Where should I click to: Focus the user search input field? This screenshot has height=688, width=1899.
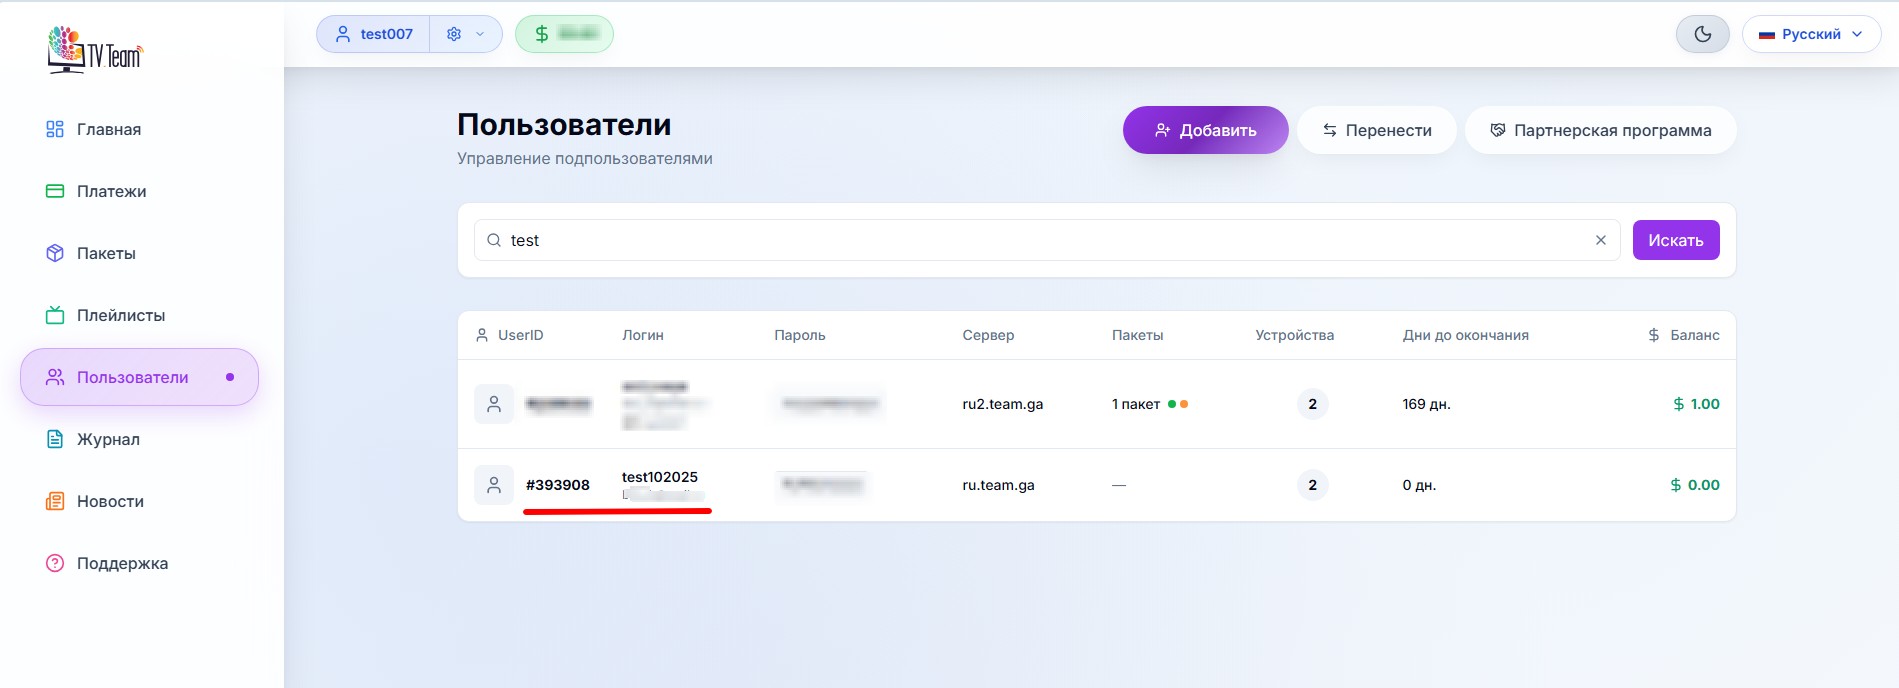1040,240
